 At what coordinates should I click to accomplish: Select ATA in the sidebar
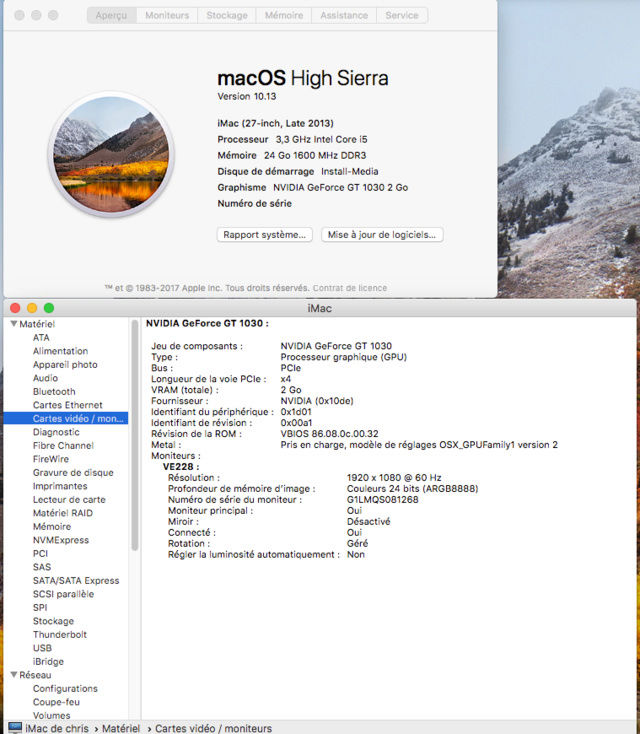coord(41,337)
